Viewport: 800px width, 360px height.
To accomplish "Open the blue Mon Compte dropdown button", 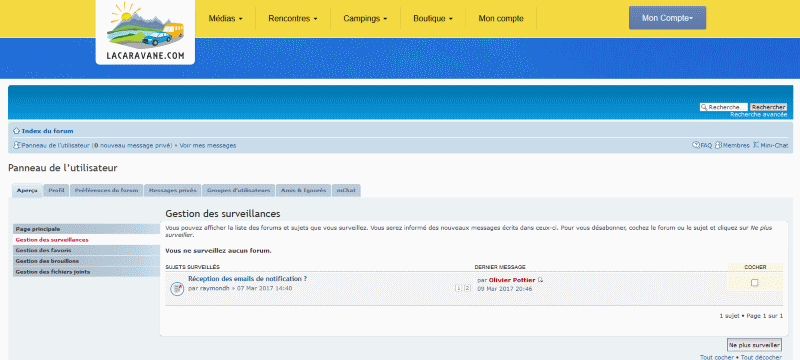I will [x=667, y=18].
